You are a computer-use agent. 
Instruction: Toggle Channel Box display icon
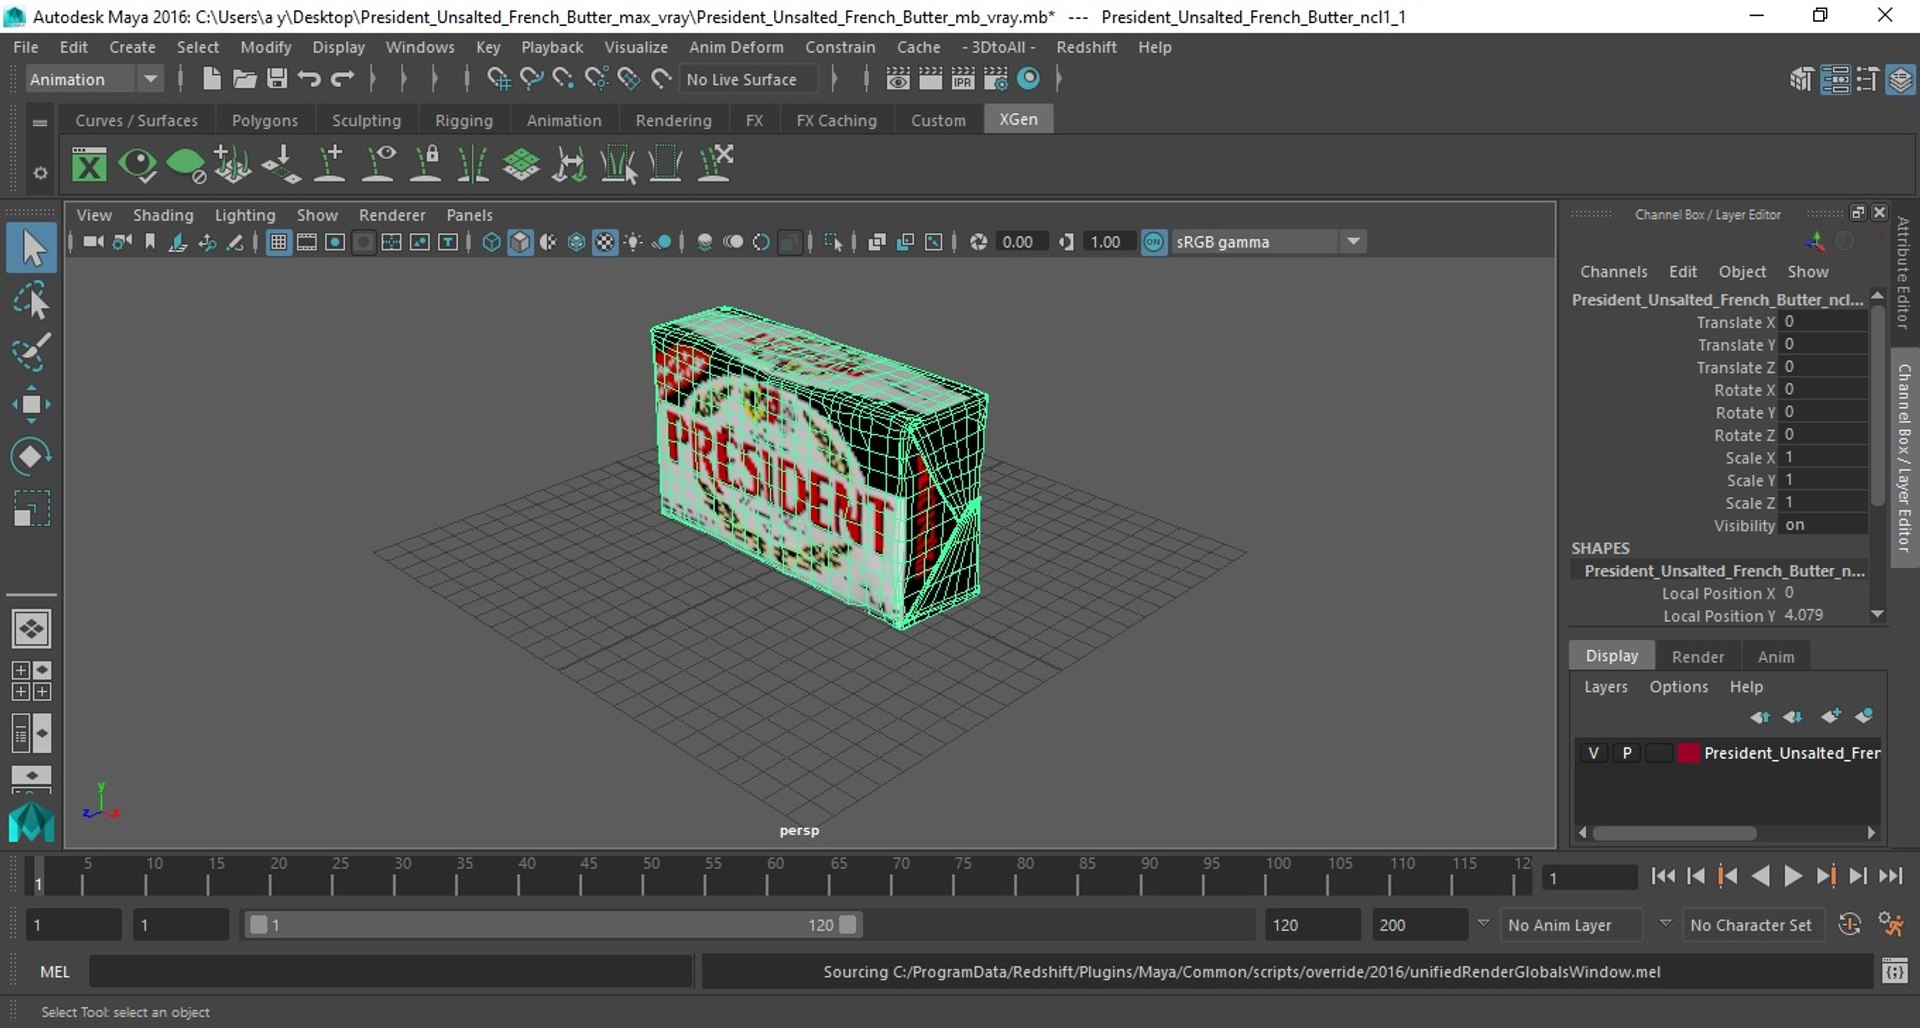coord(1900,80)
